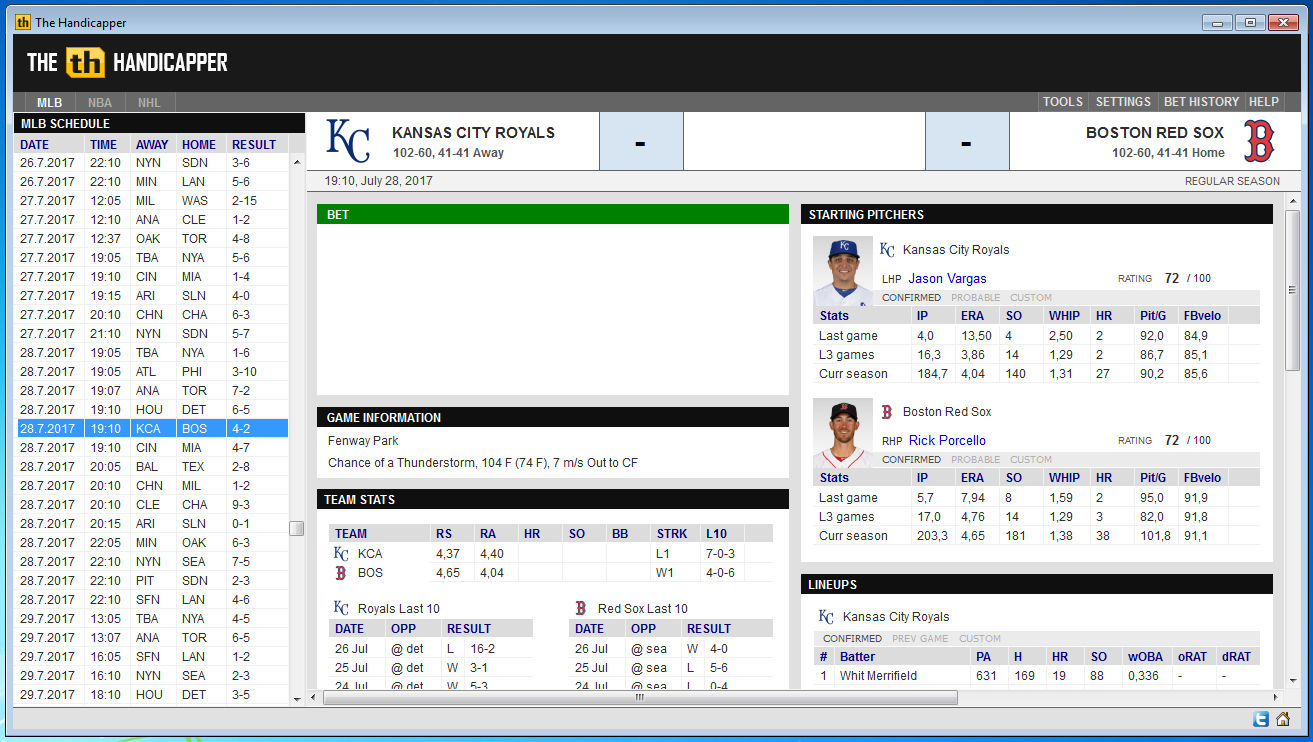This screenshot has width=1313, height=742.
Task: Click the Kansas City Royals header logo
Action: (x=348, y=141)
